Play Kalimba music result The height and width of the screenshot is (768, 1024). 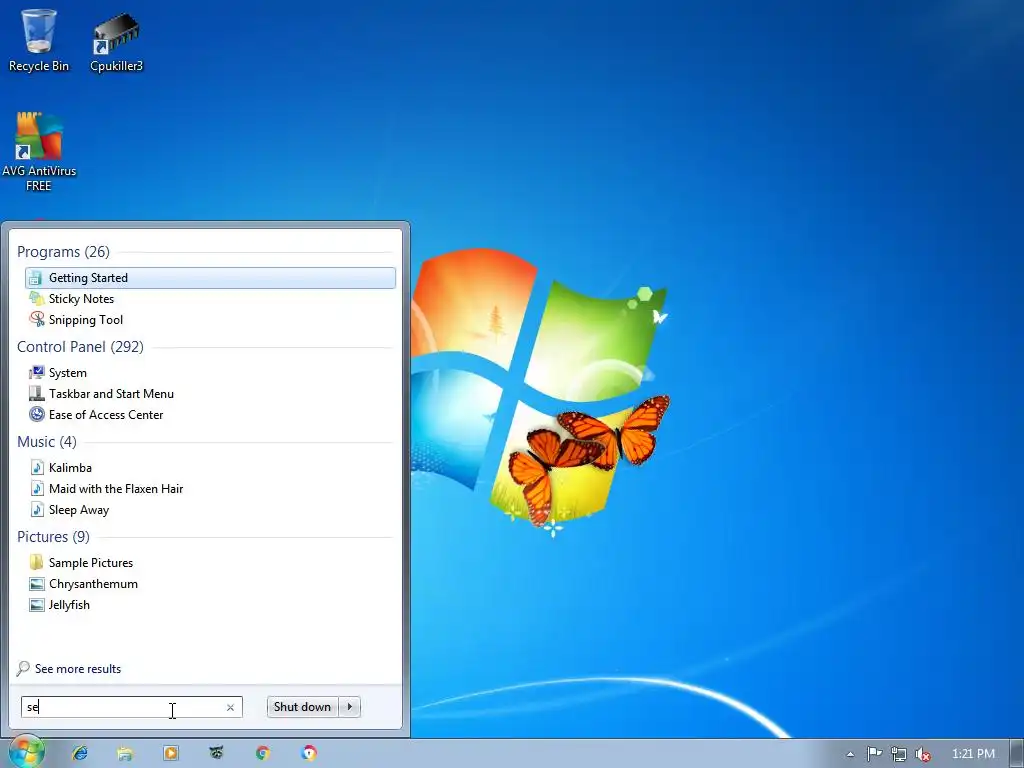pyautogui.click(x=210, y=468)
